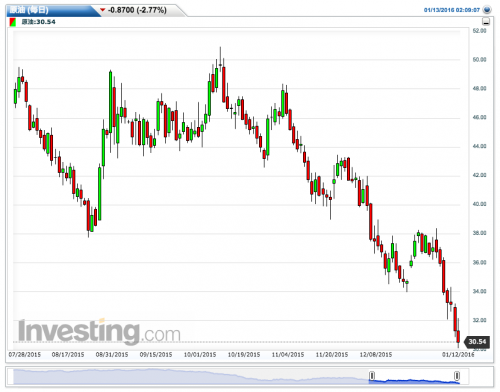Click the 12/08/2015 date label
The height and width of the screenshot is (392, 500).
(376, 355)
